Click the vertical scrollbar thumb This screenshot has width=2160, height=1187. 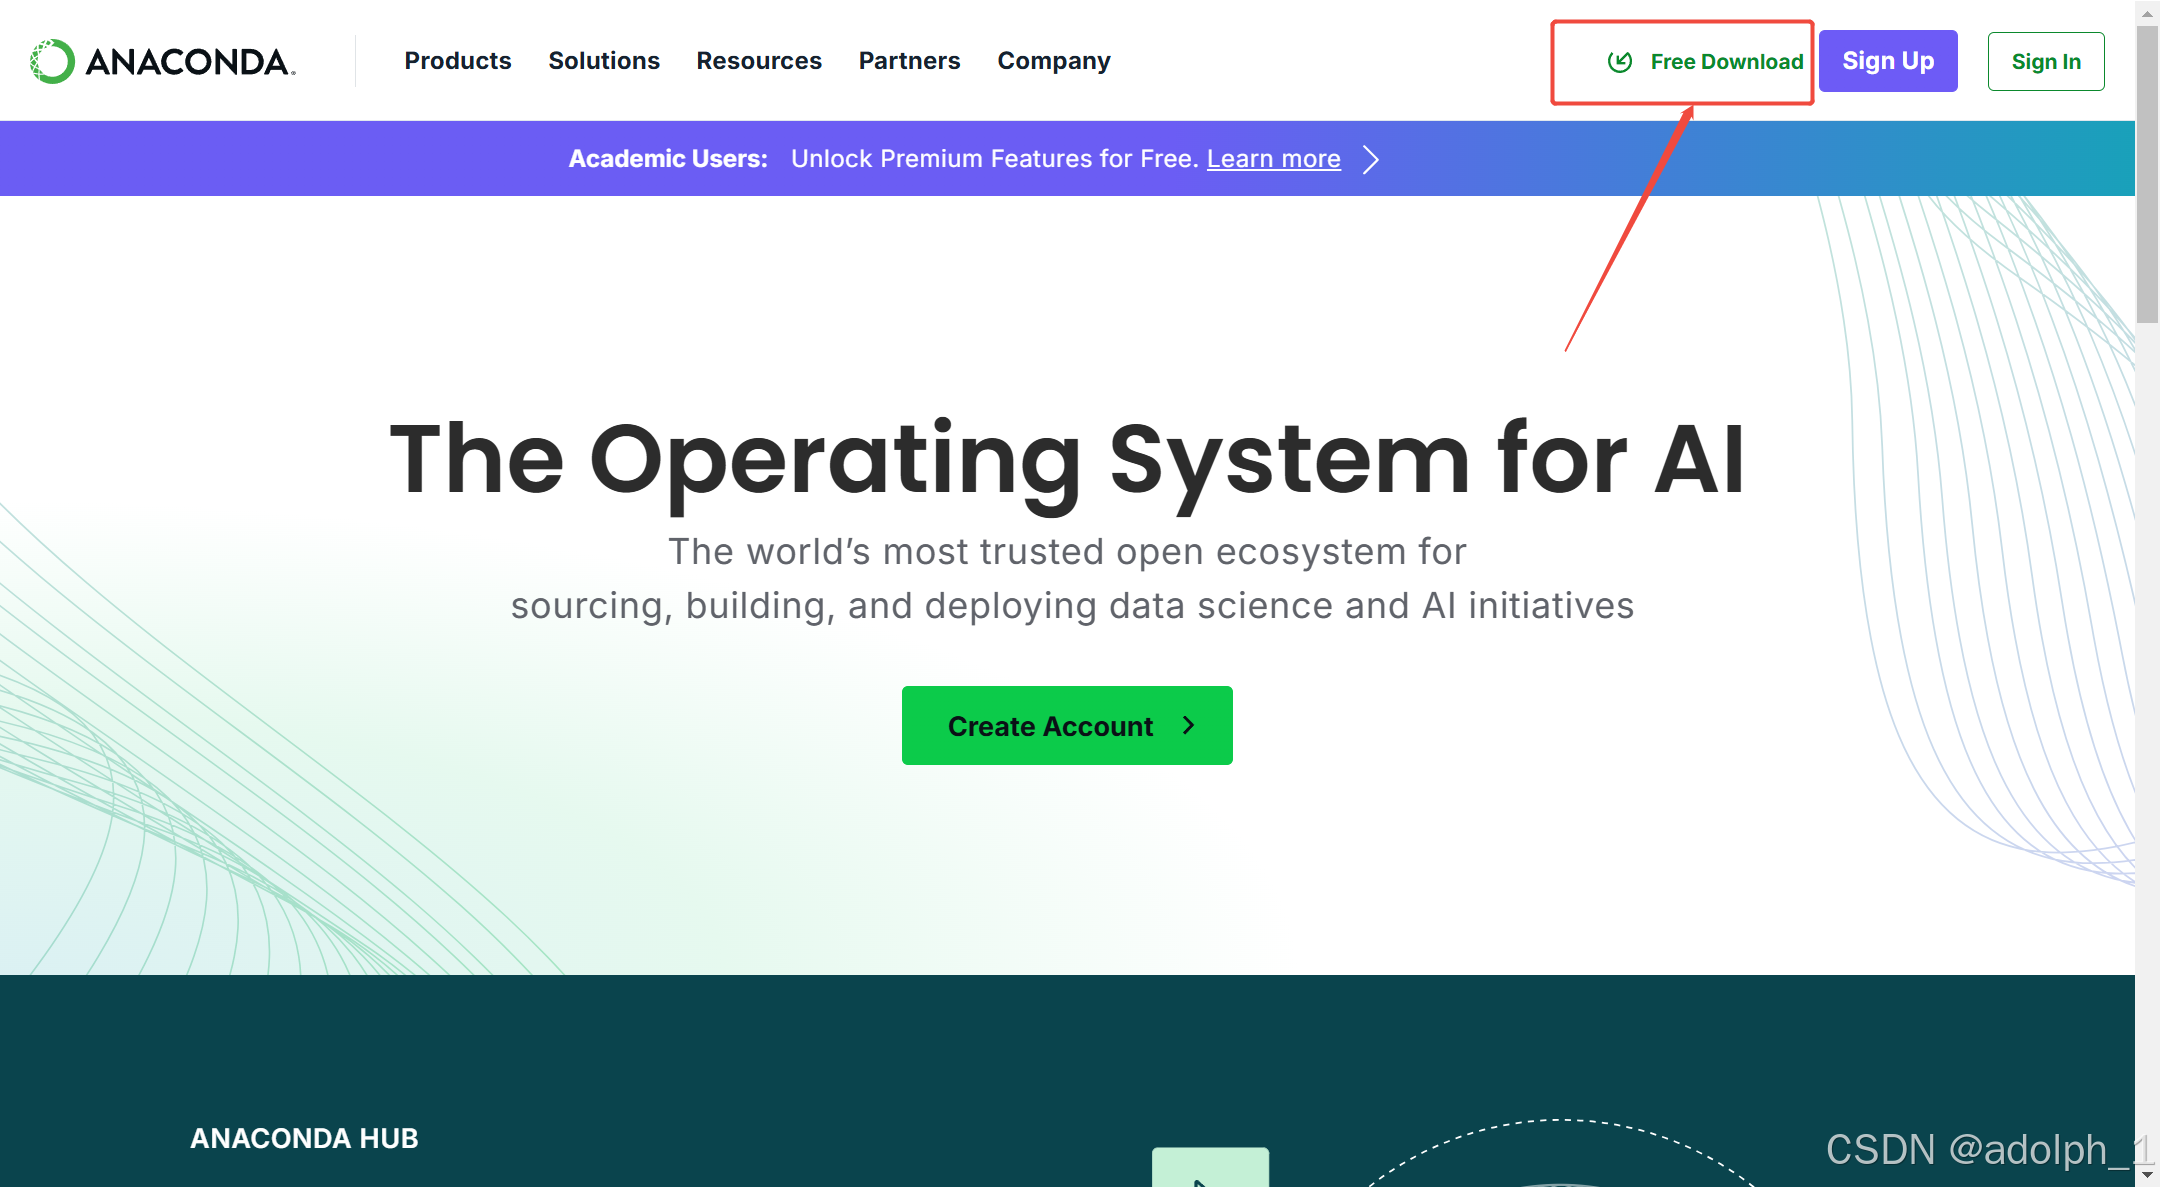pos(2147,175)
